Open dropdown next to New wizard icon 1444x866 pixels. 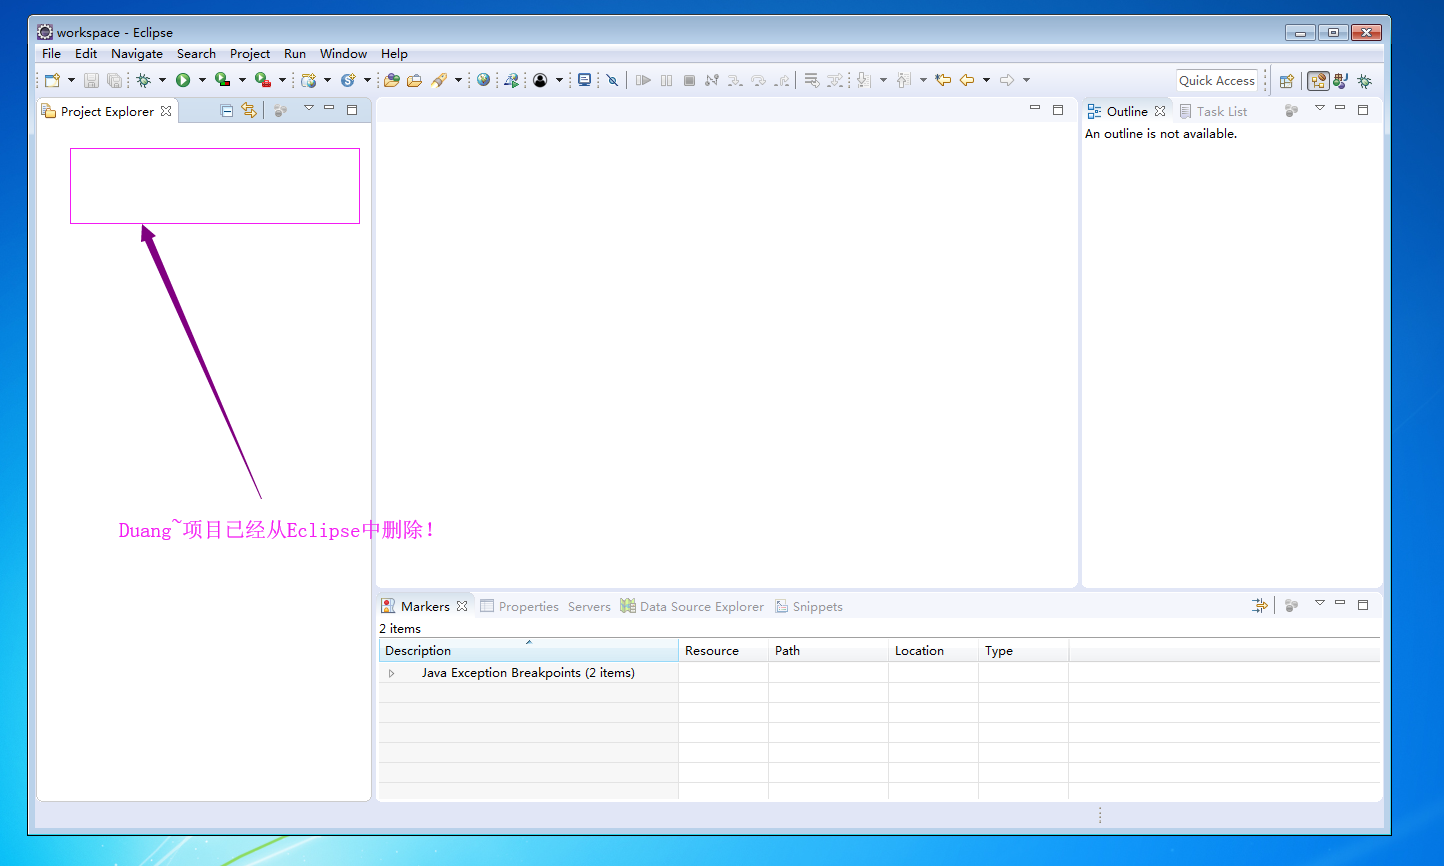click(x=71, y=80)
